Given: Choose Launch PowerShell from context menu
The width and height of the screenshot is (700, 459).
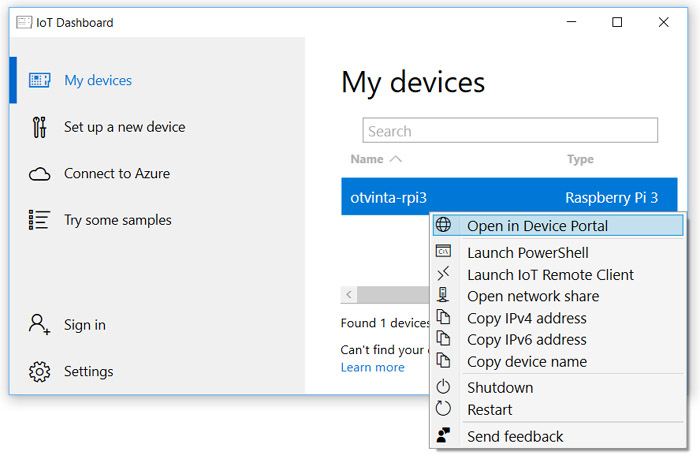Looking at the screenshot, I should (558, 253).
